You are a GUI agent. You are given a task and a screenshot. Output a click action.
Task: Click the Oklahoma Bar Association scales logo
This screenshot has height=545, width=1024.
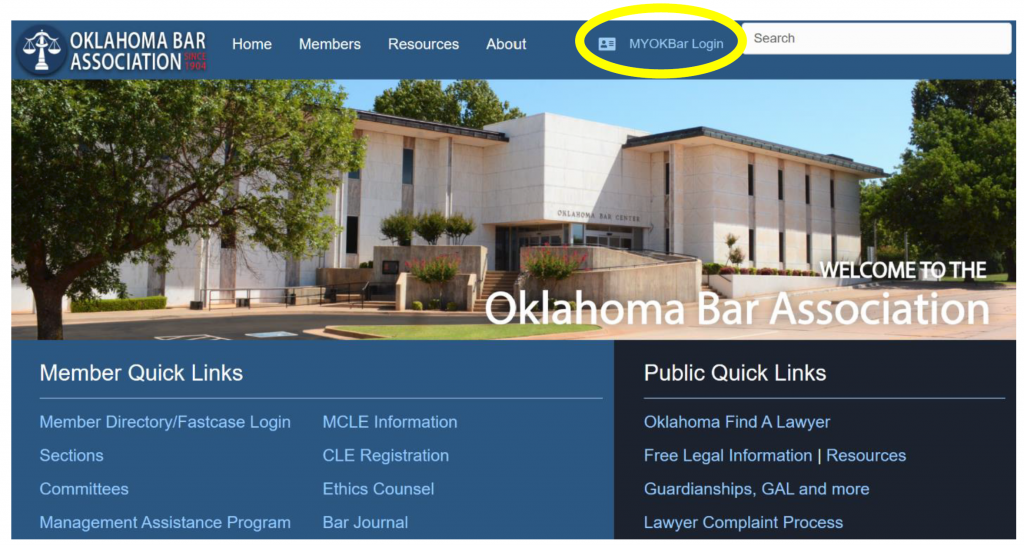41,50
